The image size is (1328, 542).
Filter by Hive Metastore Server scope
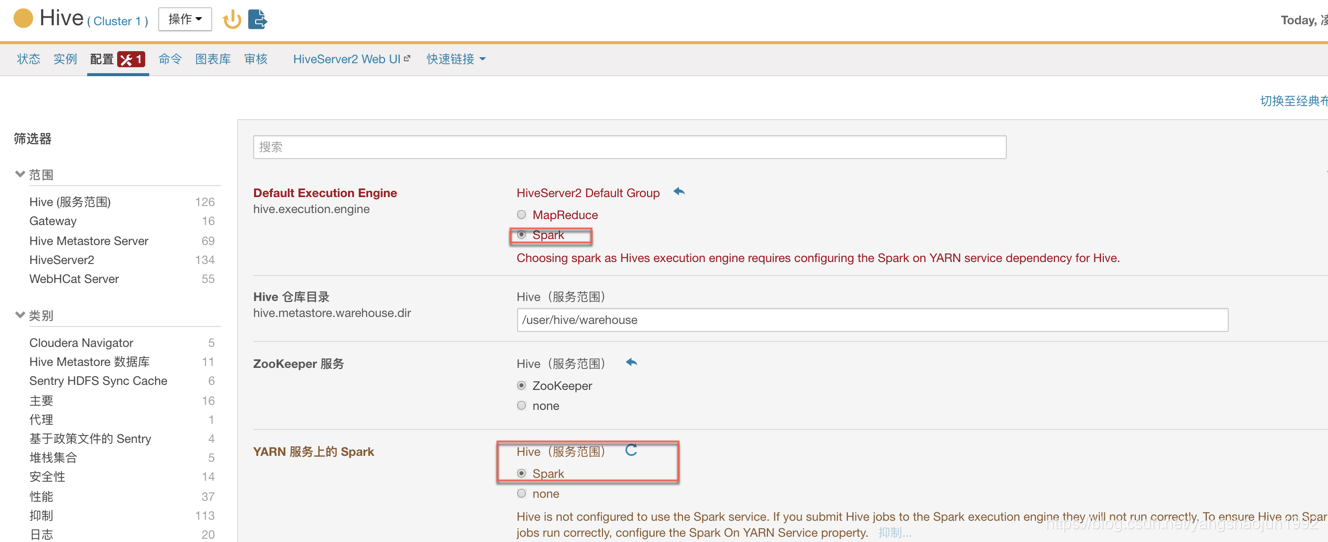pos(89,241)
